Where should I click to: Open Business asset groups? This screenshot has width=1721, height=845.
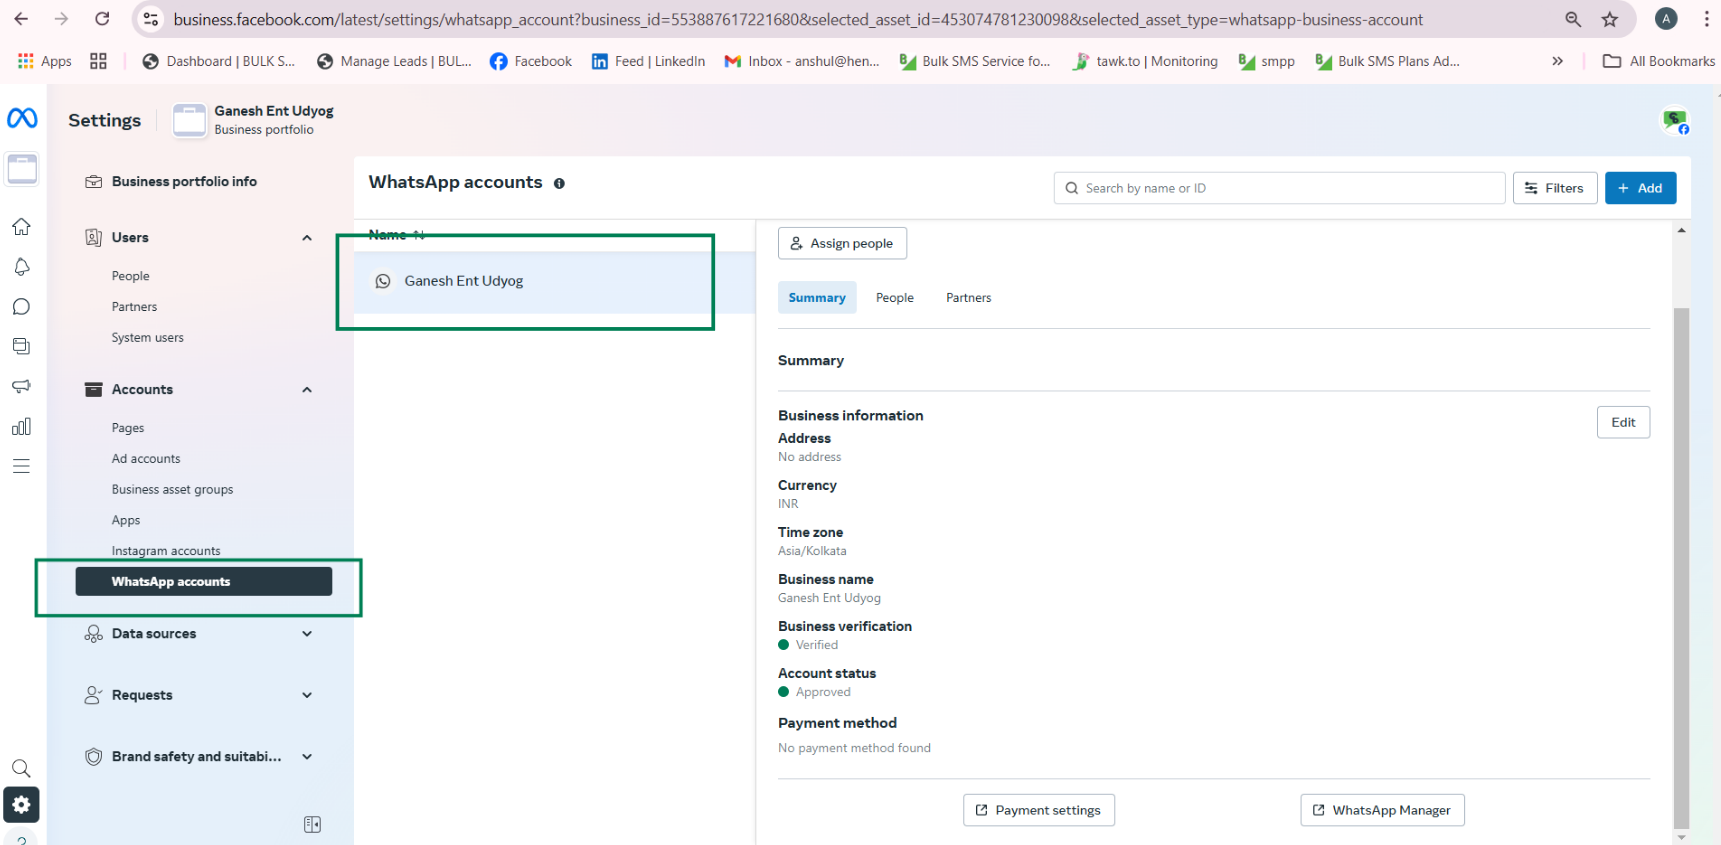coord(172,490)
